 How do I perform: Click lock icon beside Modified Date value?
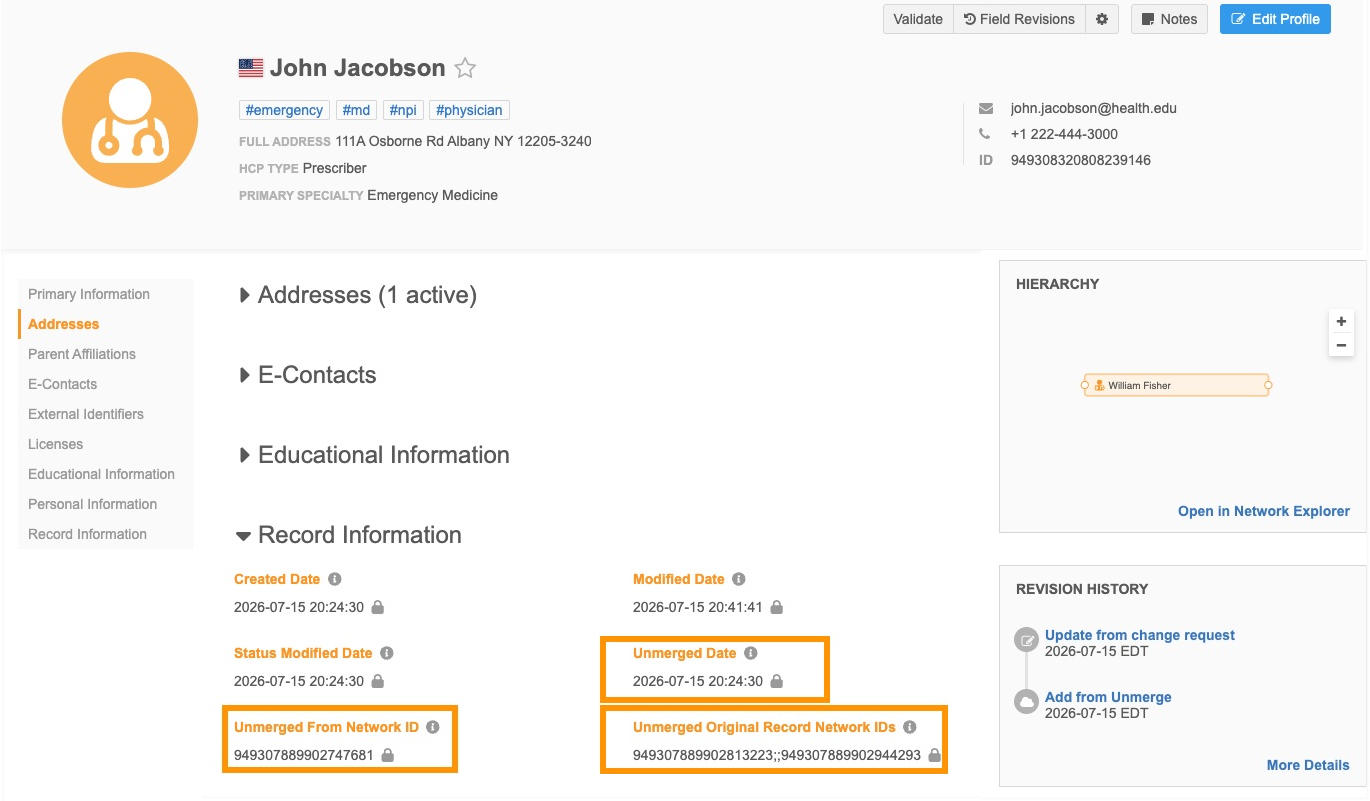pyautogui.click(x=777, y=607)
